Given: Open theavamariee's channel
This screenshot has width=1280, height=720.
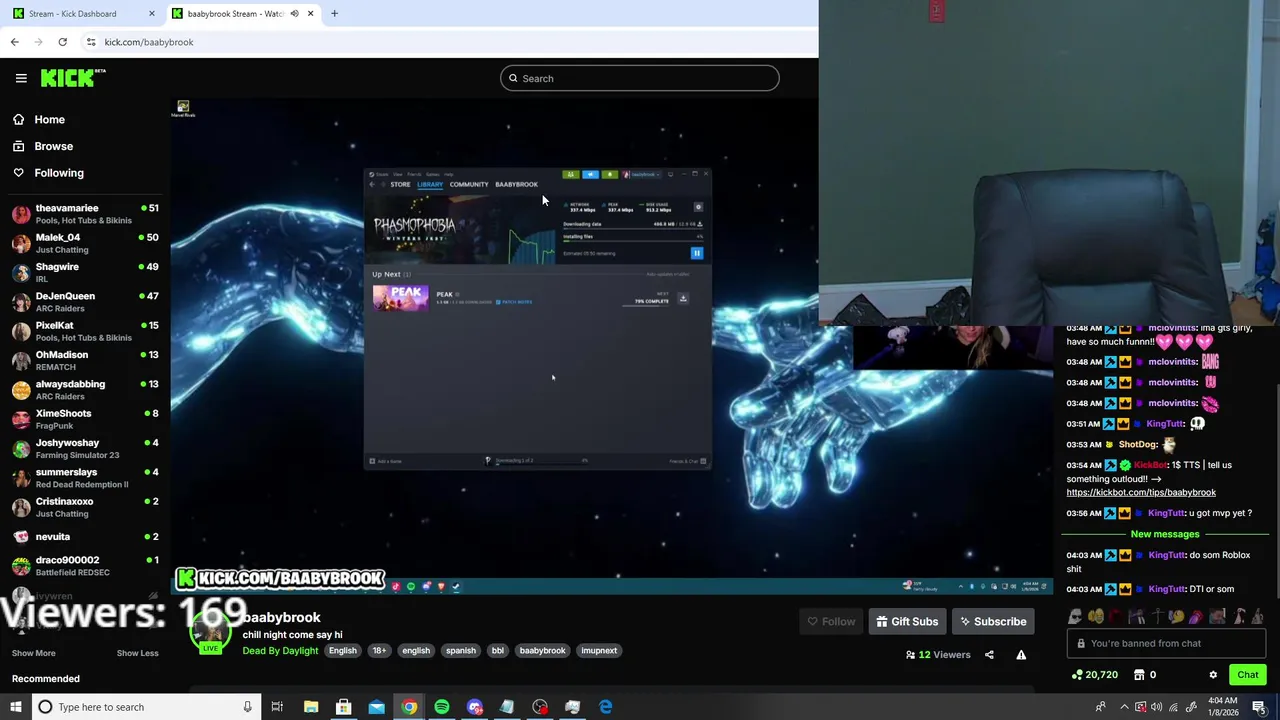Looking at the screenshot, I should (x=85, y=213).
